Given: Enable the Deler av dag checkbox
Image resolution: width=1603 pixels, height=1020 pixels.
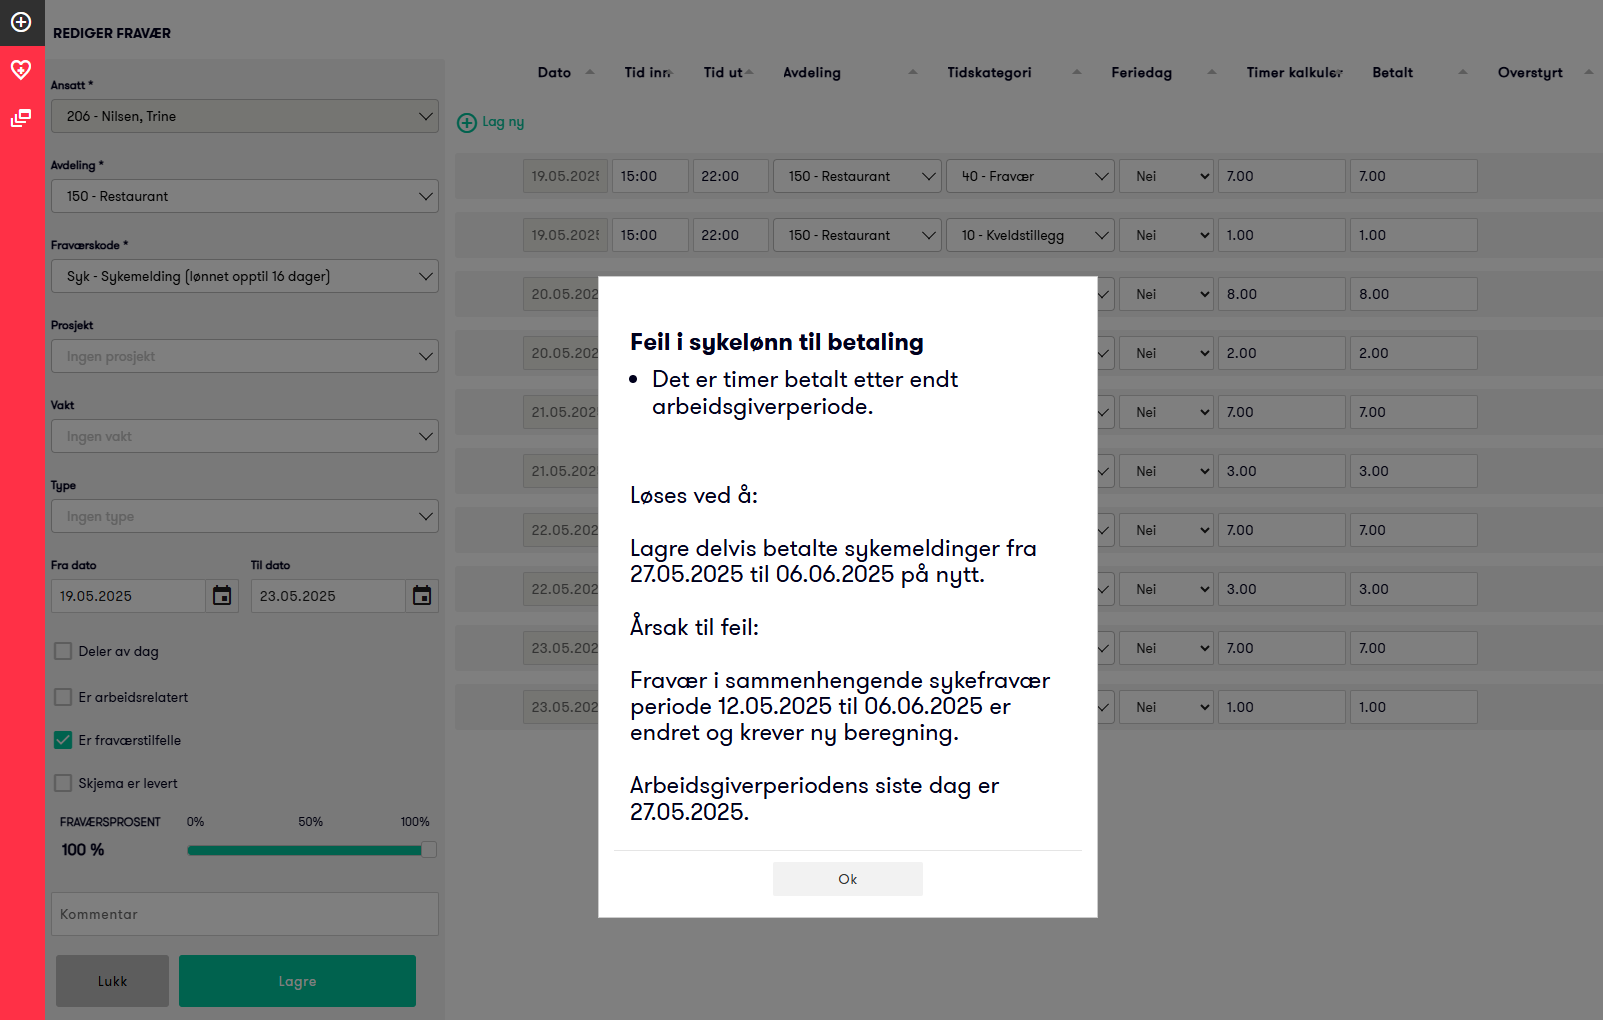Looking at the screenshot, I should [x=63, y=651].
